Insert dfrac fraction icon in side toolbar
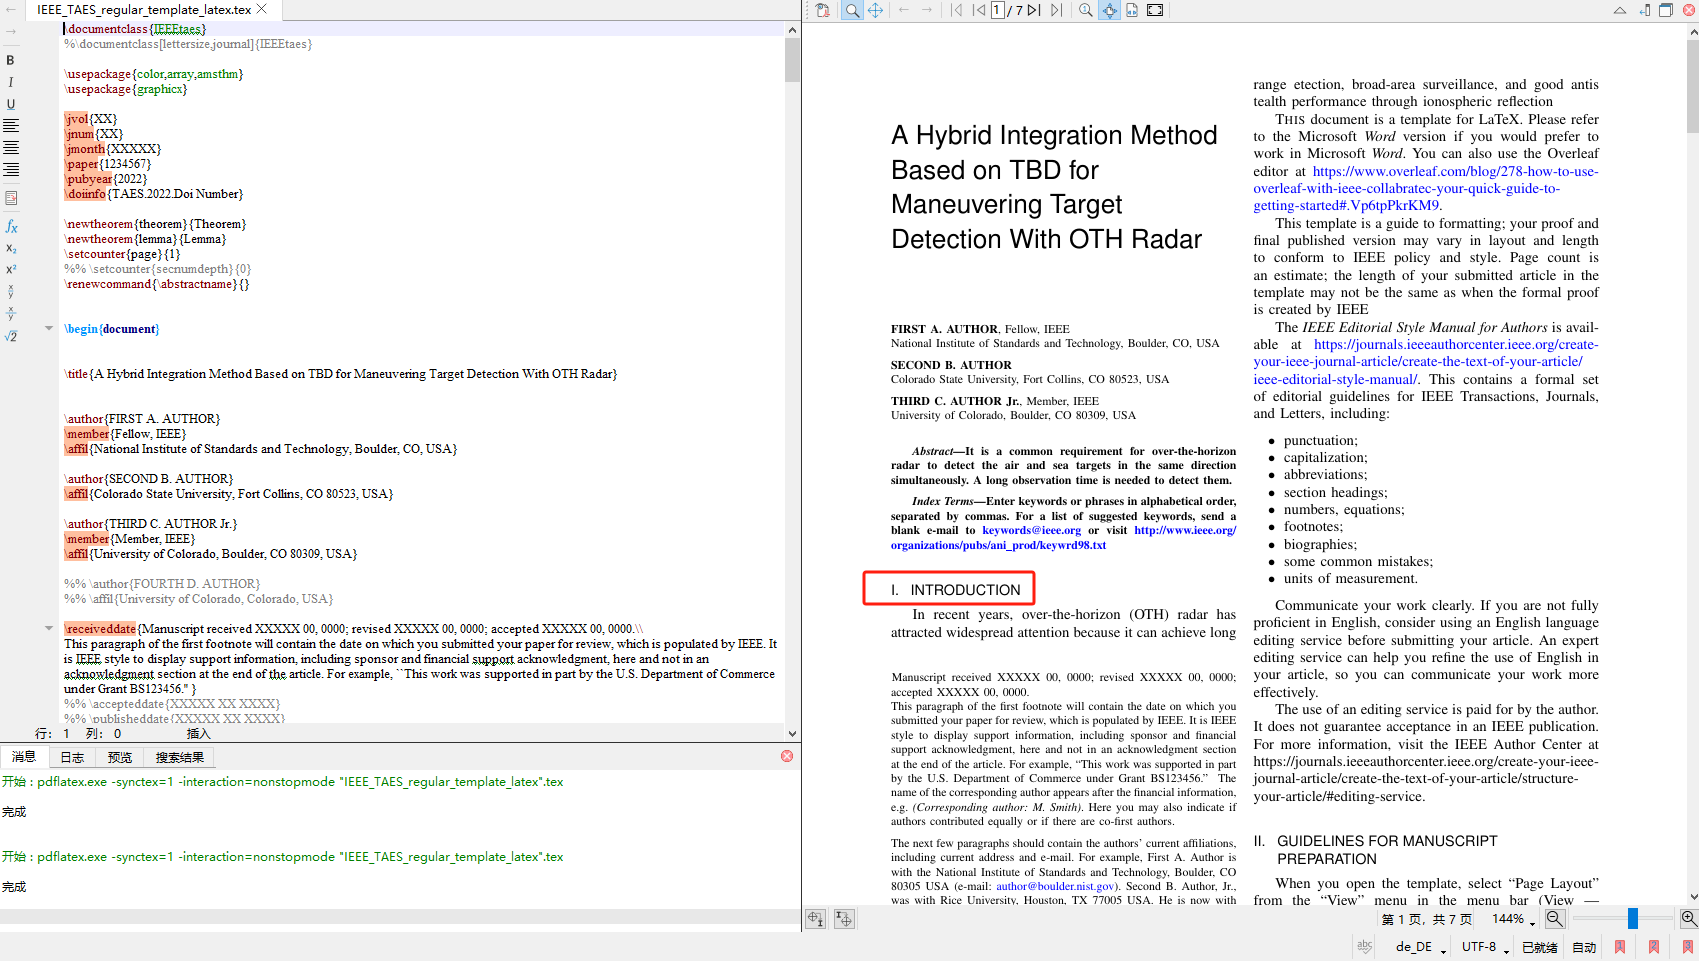1699x961 pixels. click(x=11, y=313)
